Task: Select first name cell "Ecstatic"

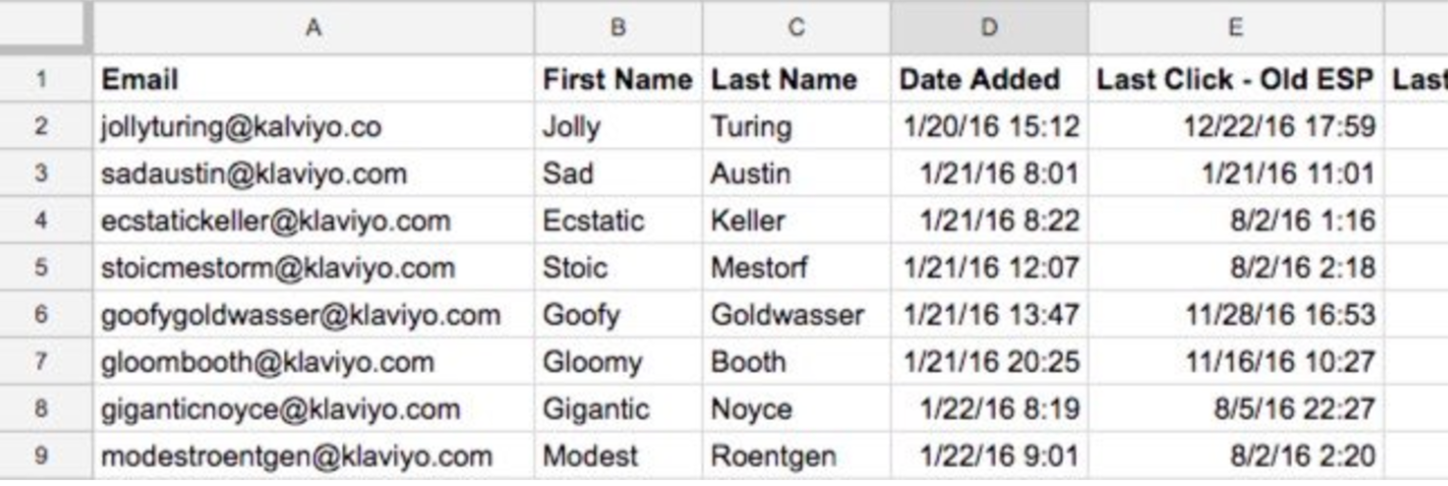Action: click(x=593, y=221)
